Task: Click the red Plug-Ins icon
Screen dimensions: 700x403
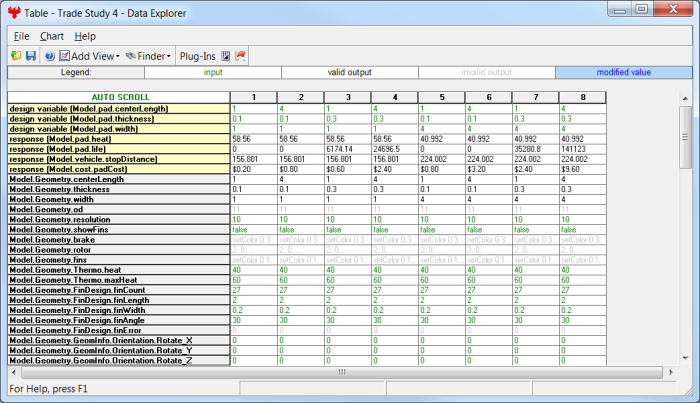Action: pos(240,56)
